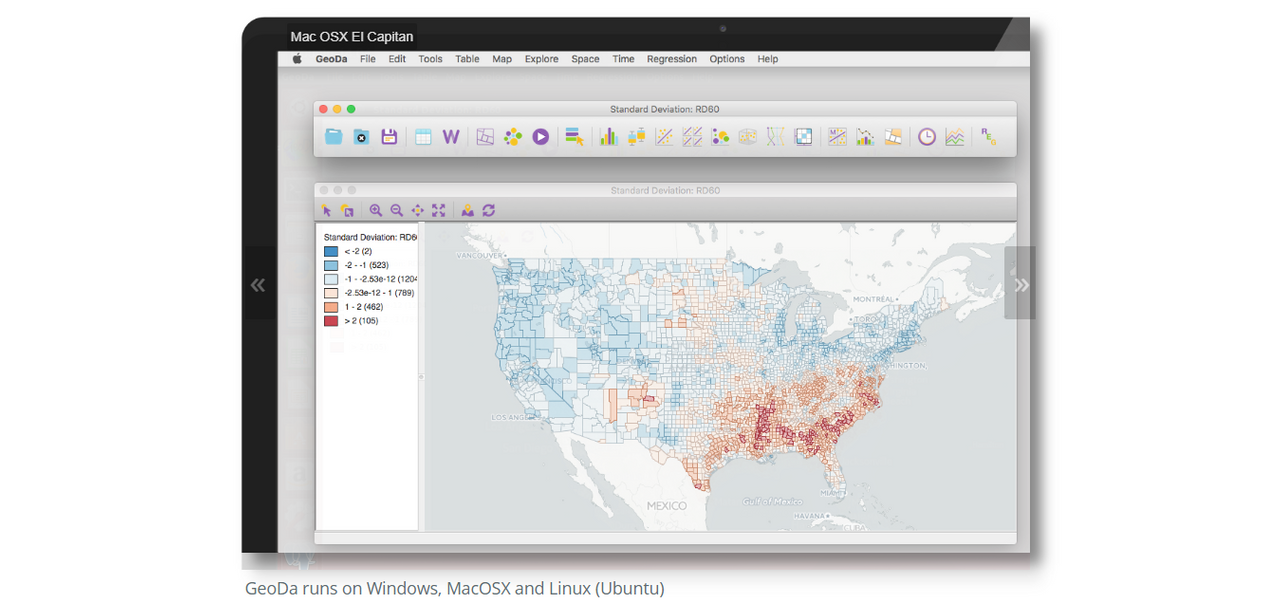1280x607 pixels.
Task: Open the Time clock icon
Action: coord(927,137)
